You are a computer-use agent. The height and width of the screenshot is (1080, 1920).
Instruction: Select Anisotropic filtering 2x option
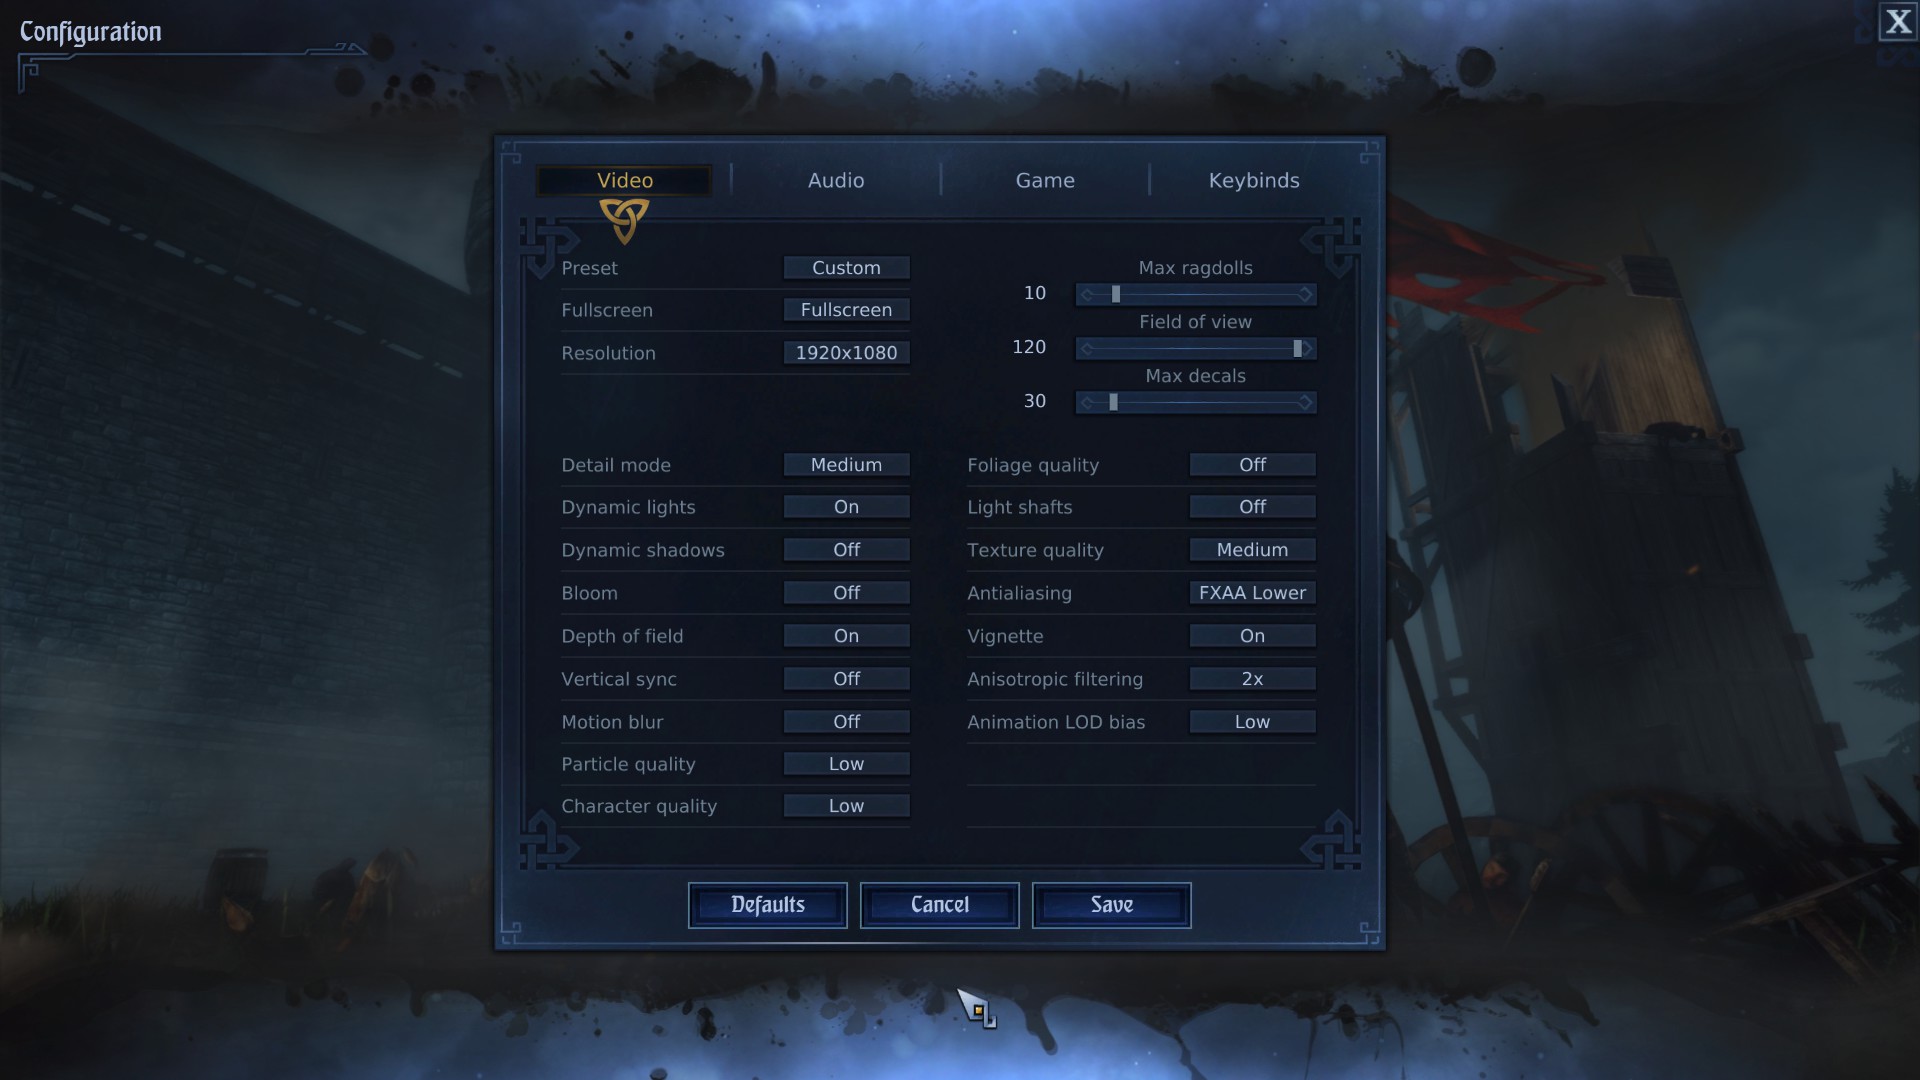click(x=1251, y=678)
